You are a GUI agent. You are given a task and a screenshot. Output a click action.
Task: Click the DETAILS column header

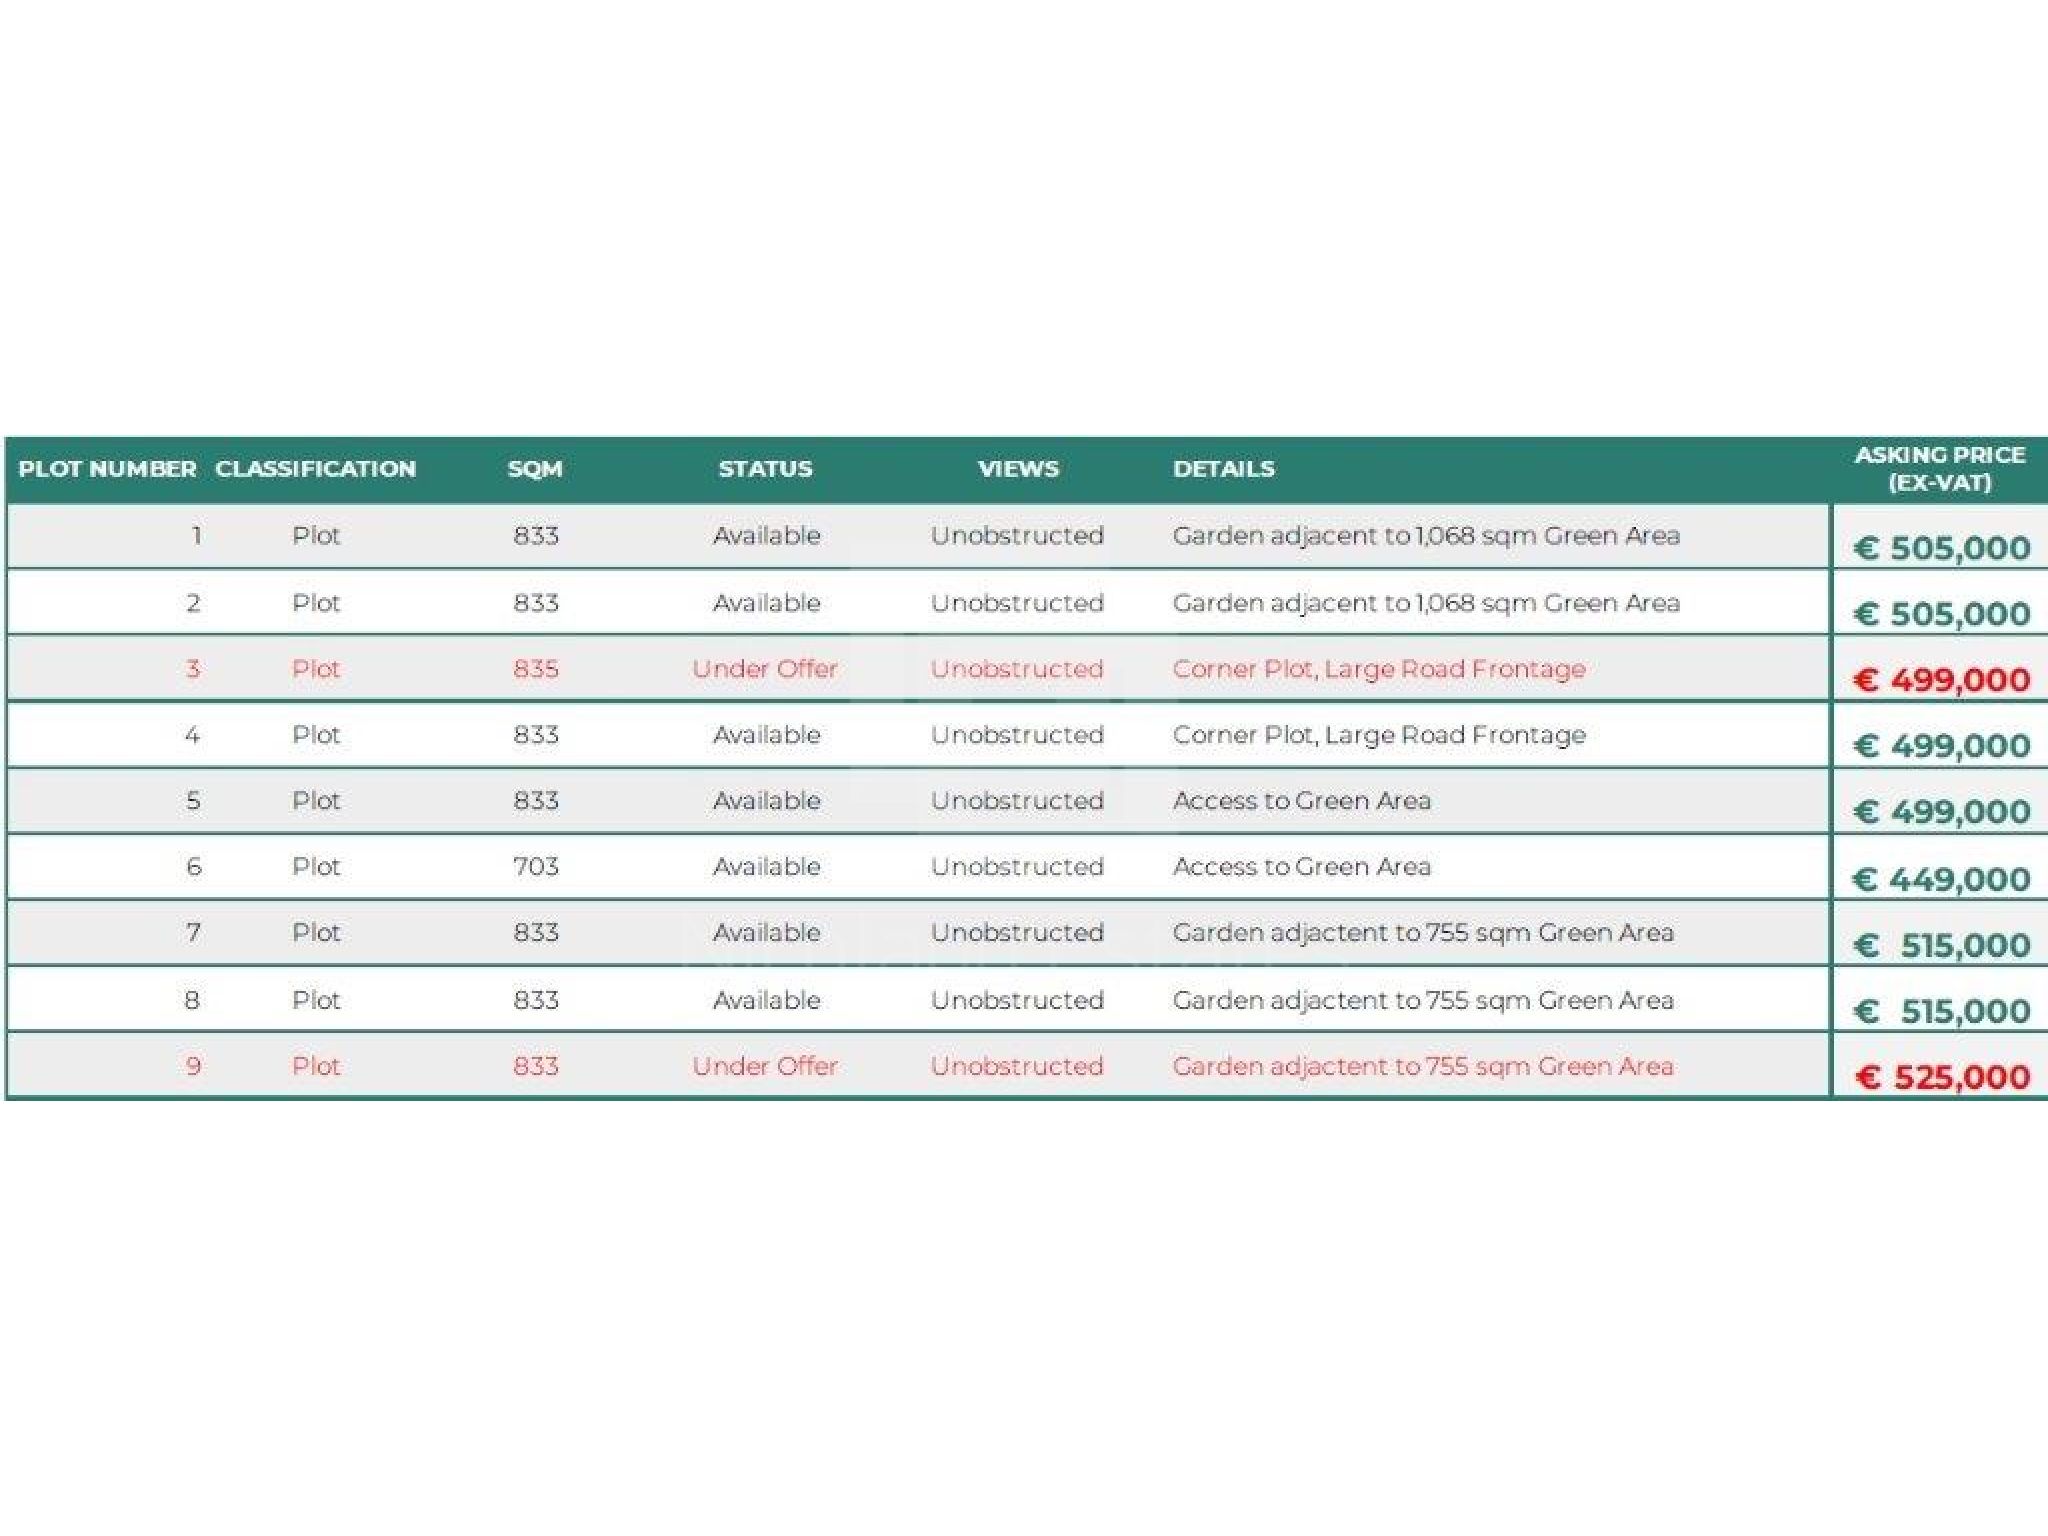pos(1224,469)
